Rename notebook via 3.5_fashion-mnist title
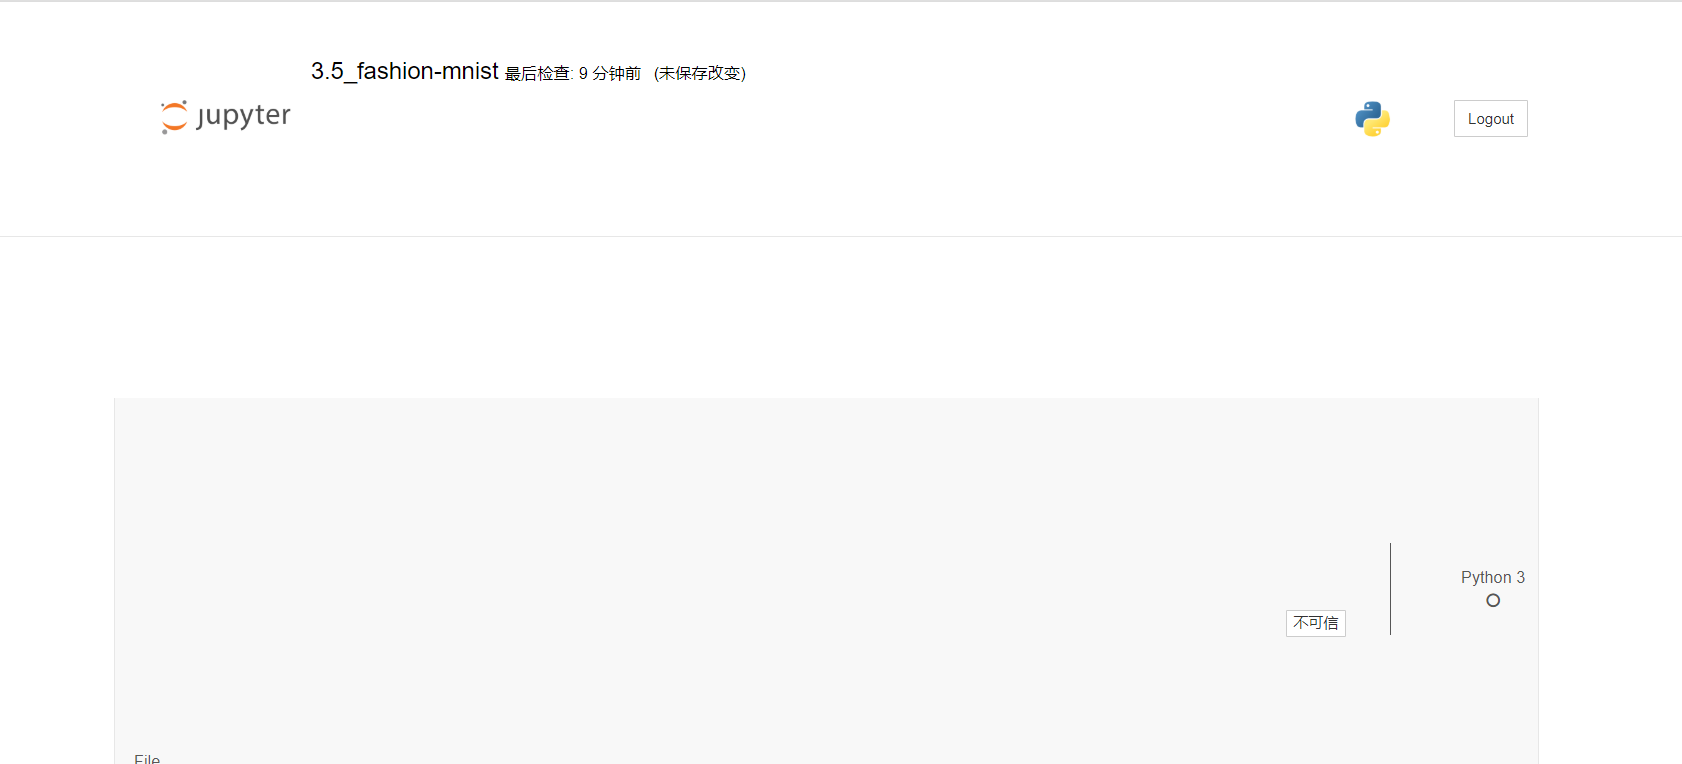Screen dimensions: 1682x764 point(404,71)
